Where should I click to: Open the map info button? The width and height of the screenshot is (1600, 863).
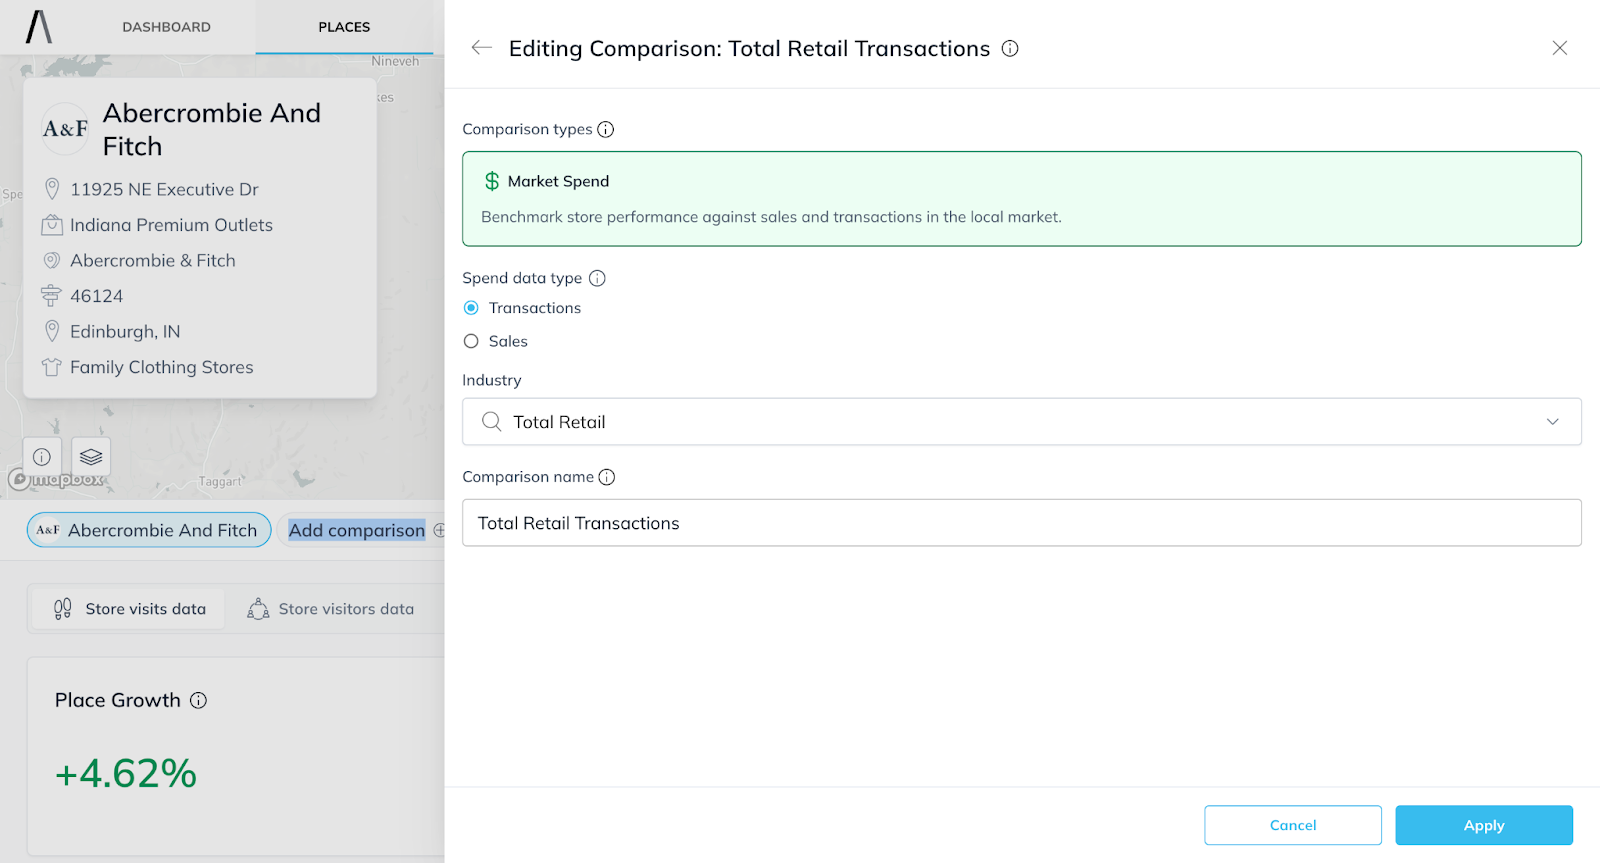click(x=42, y=457)
